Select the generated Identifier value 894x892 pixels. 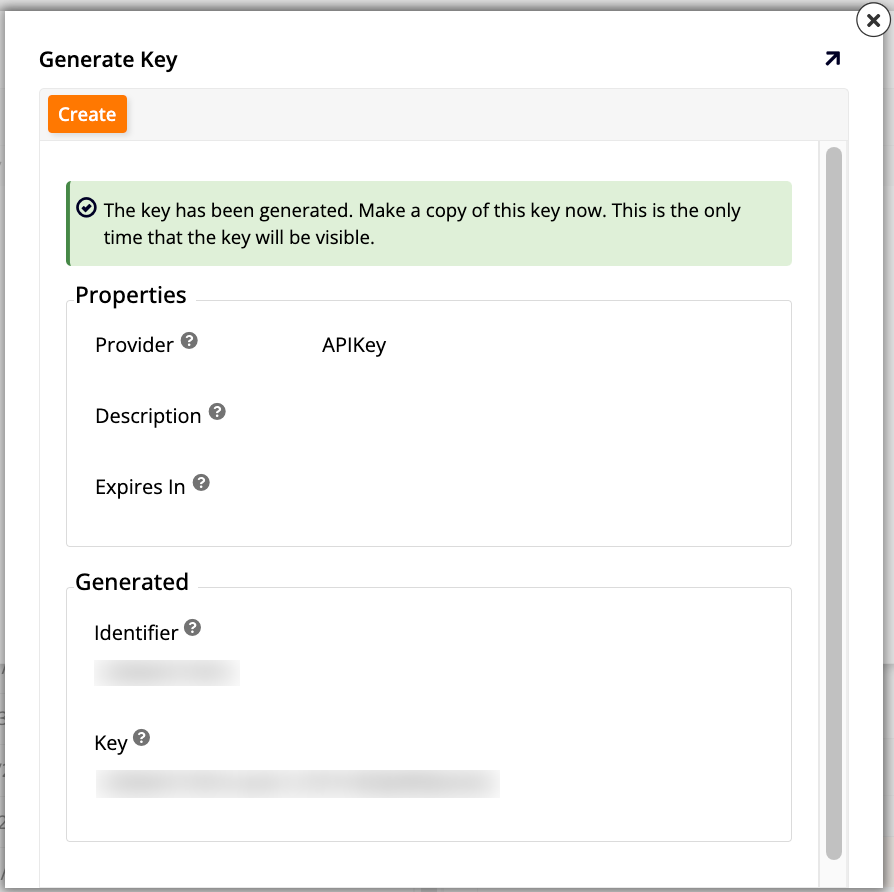(x=167, y=672)
